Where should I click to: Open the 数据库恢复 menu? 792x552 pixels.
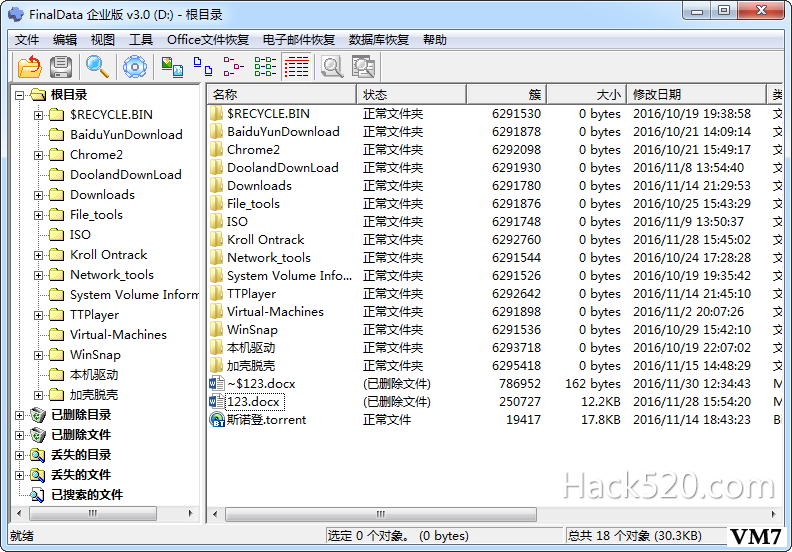(x=378, y=39)
